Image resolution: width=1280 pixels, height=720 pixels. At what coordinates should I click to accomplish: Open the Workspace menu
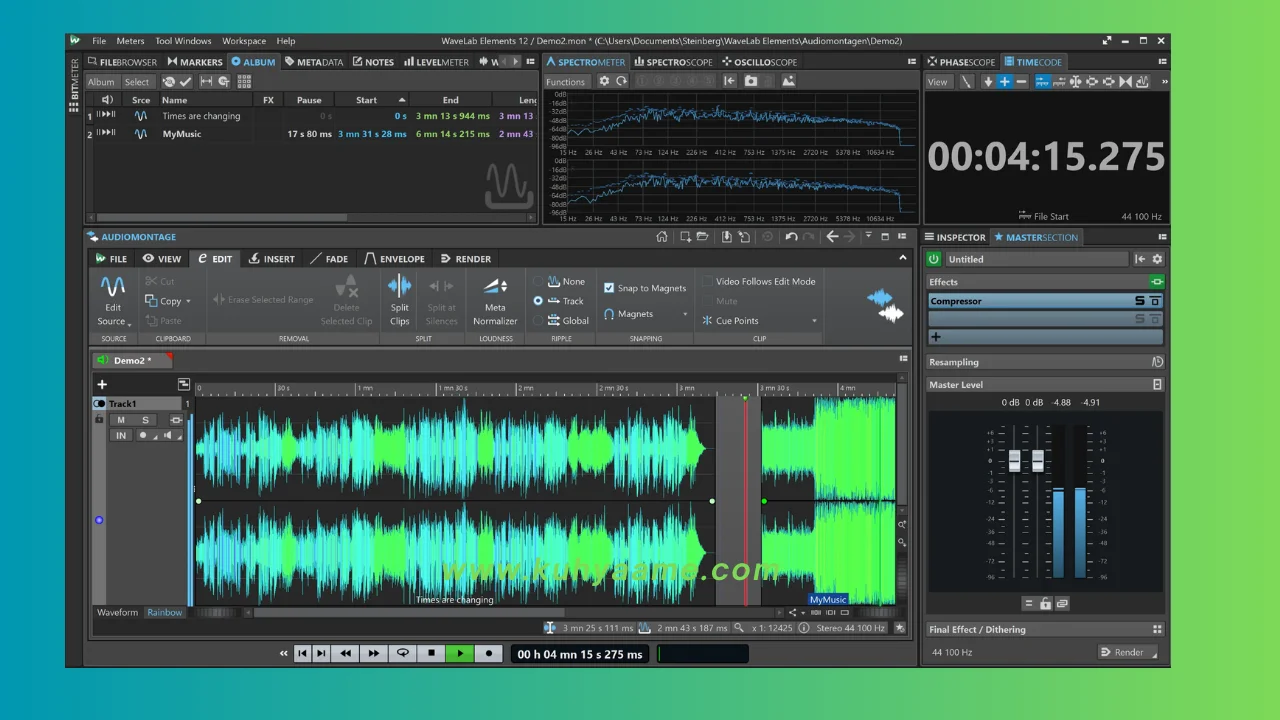click(244, 41)
